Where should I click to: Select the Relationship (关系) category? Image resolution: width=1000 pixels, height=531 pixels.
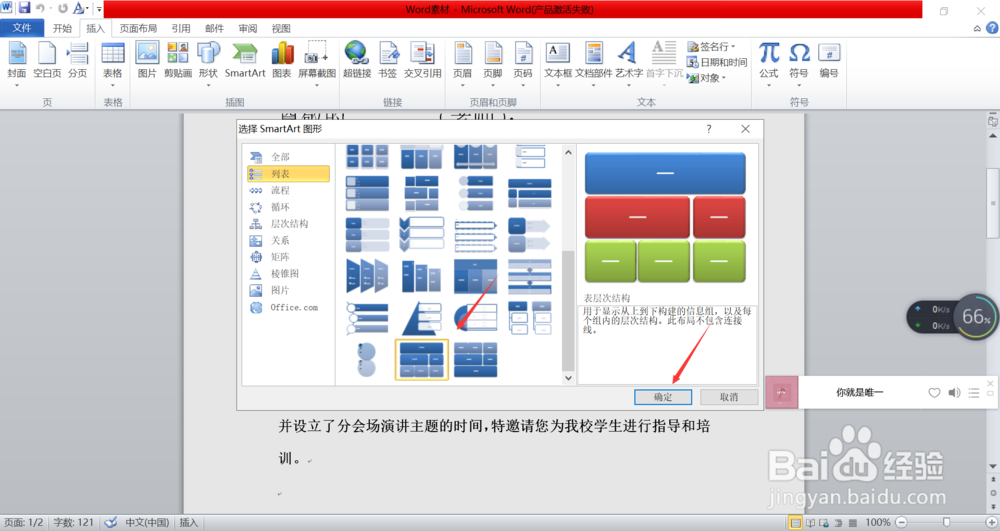tap(288, 240)
